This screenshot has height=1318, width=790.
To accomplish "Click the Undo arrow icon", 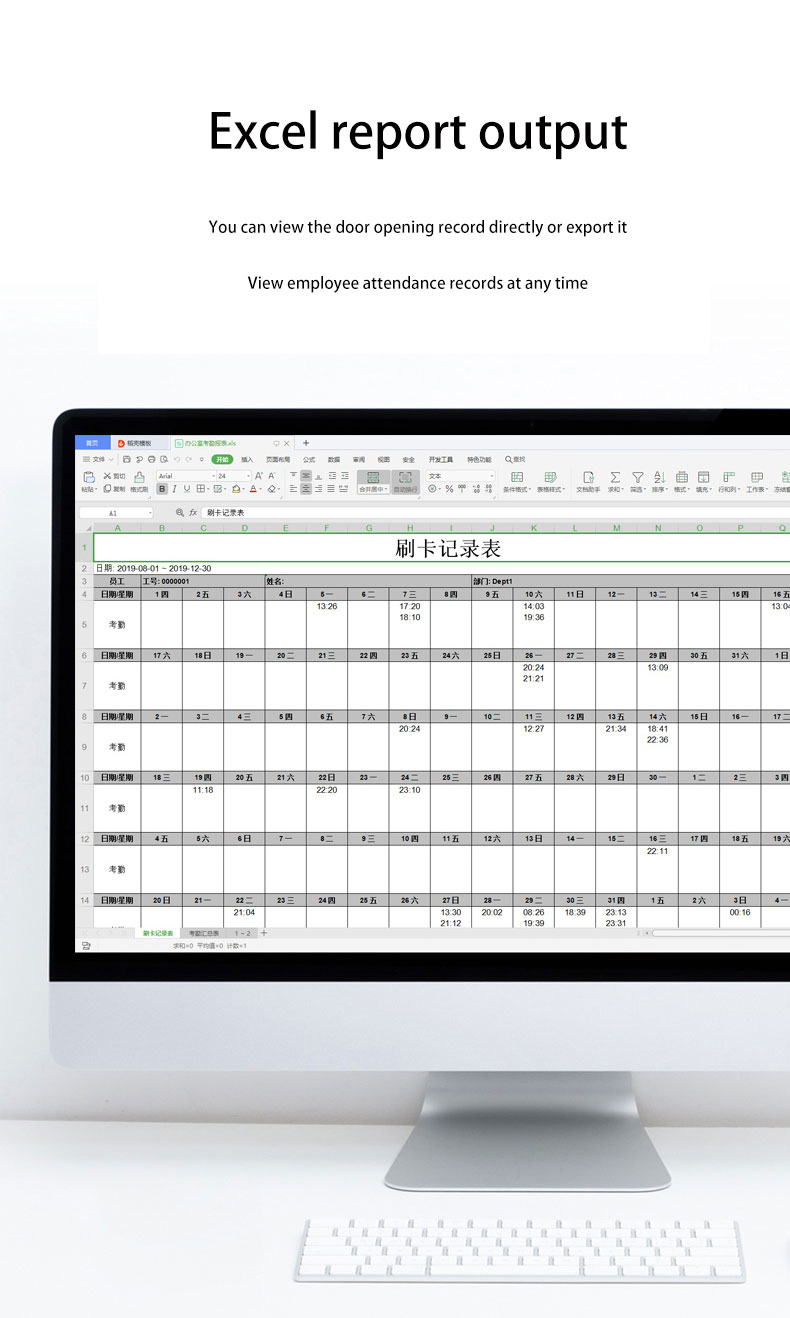I will pyautogui.click(x=176, y=459).
